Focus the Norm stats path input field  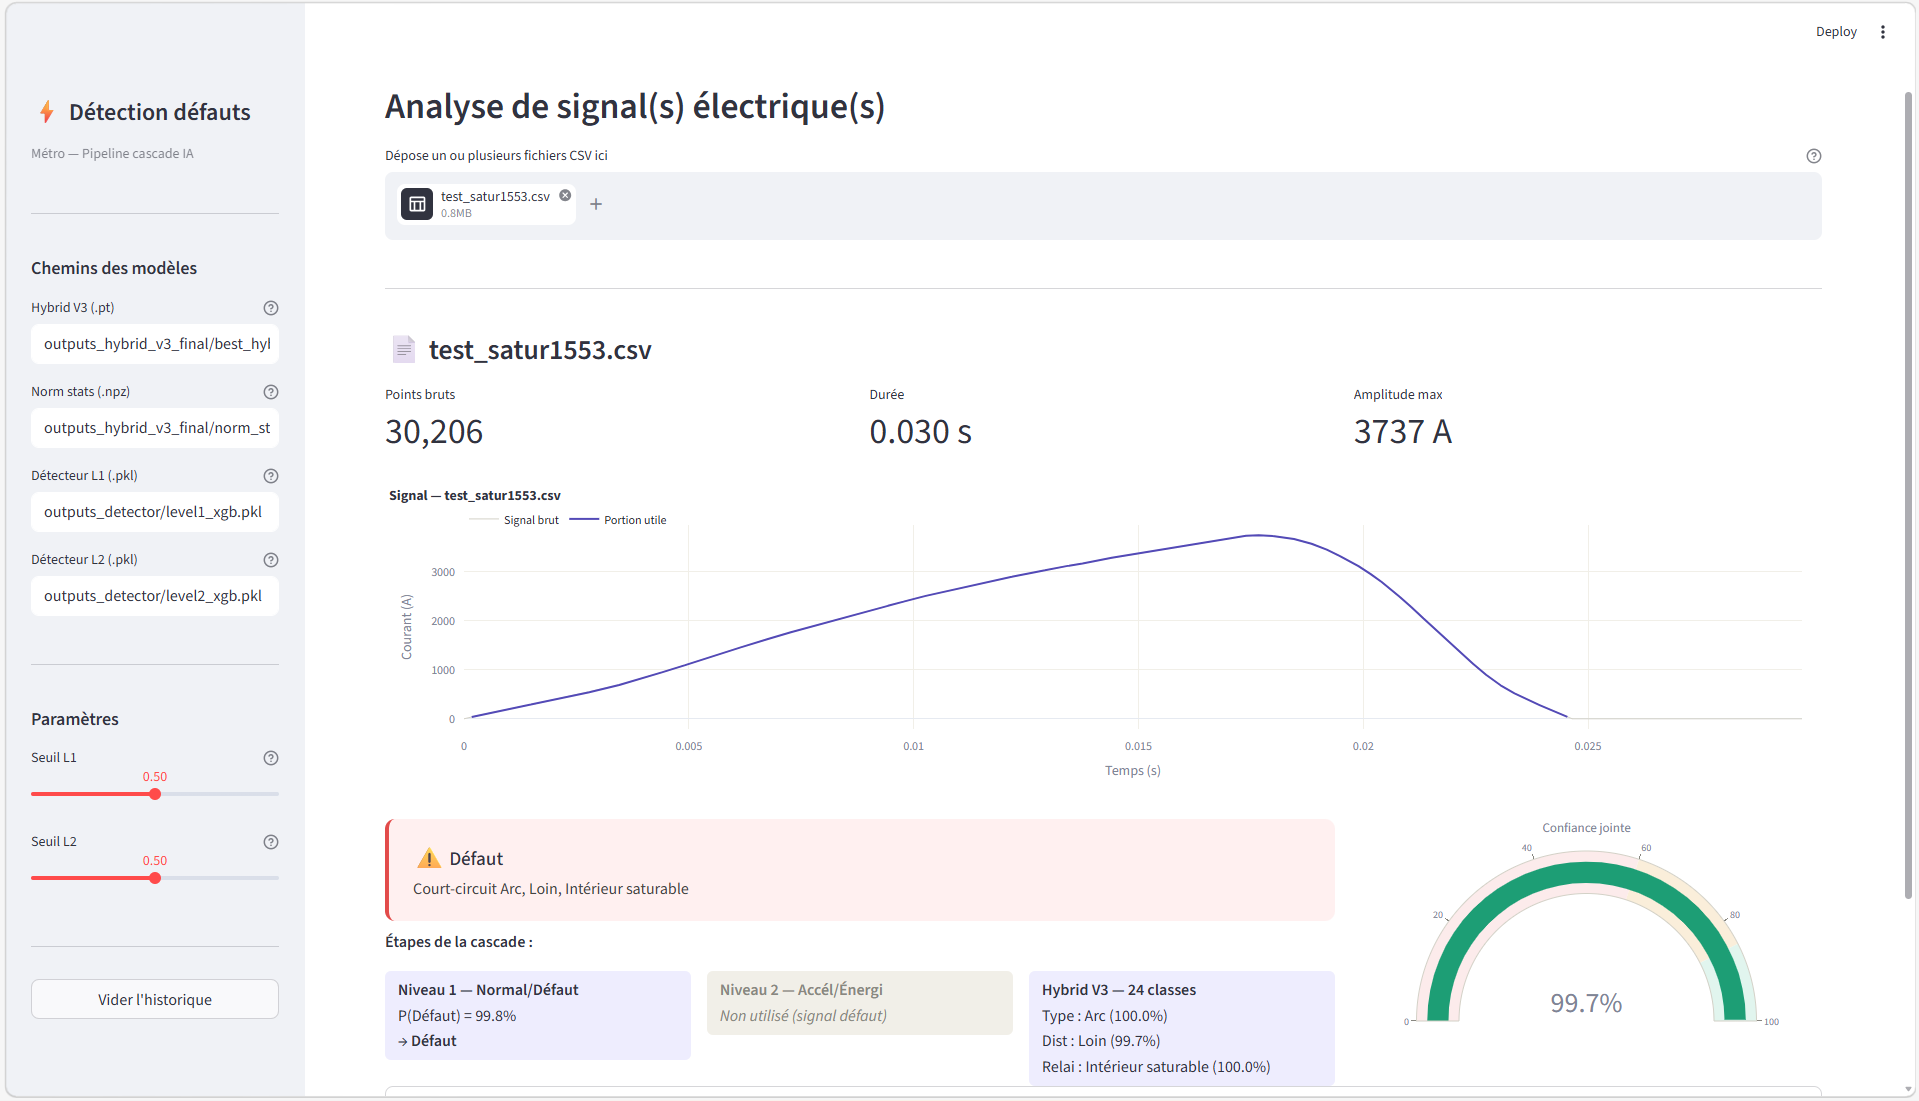click(155, 428)
